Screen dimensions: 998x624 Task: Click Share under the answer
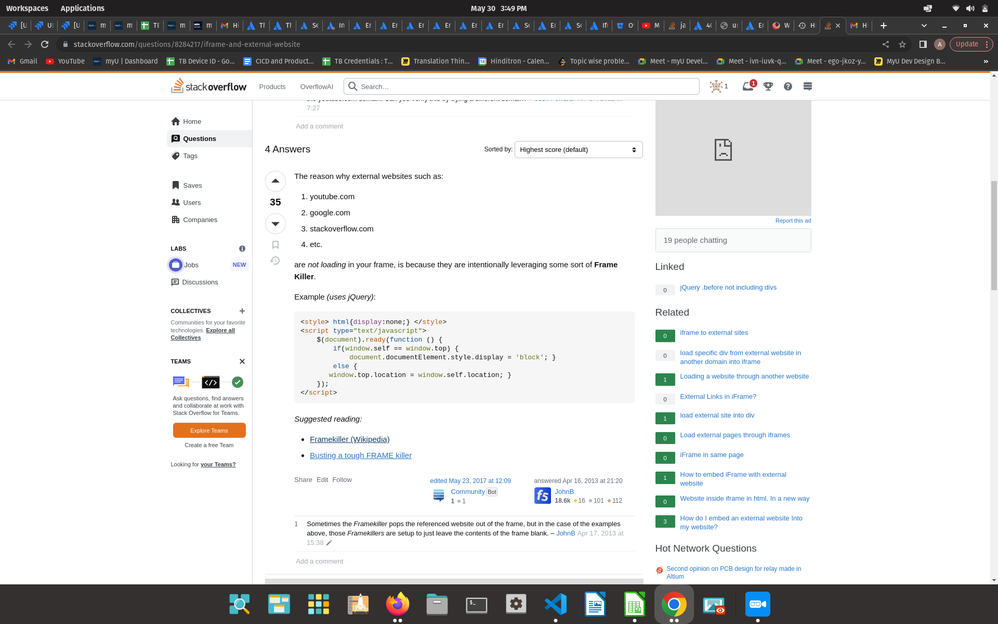(303, 479)
